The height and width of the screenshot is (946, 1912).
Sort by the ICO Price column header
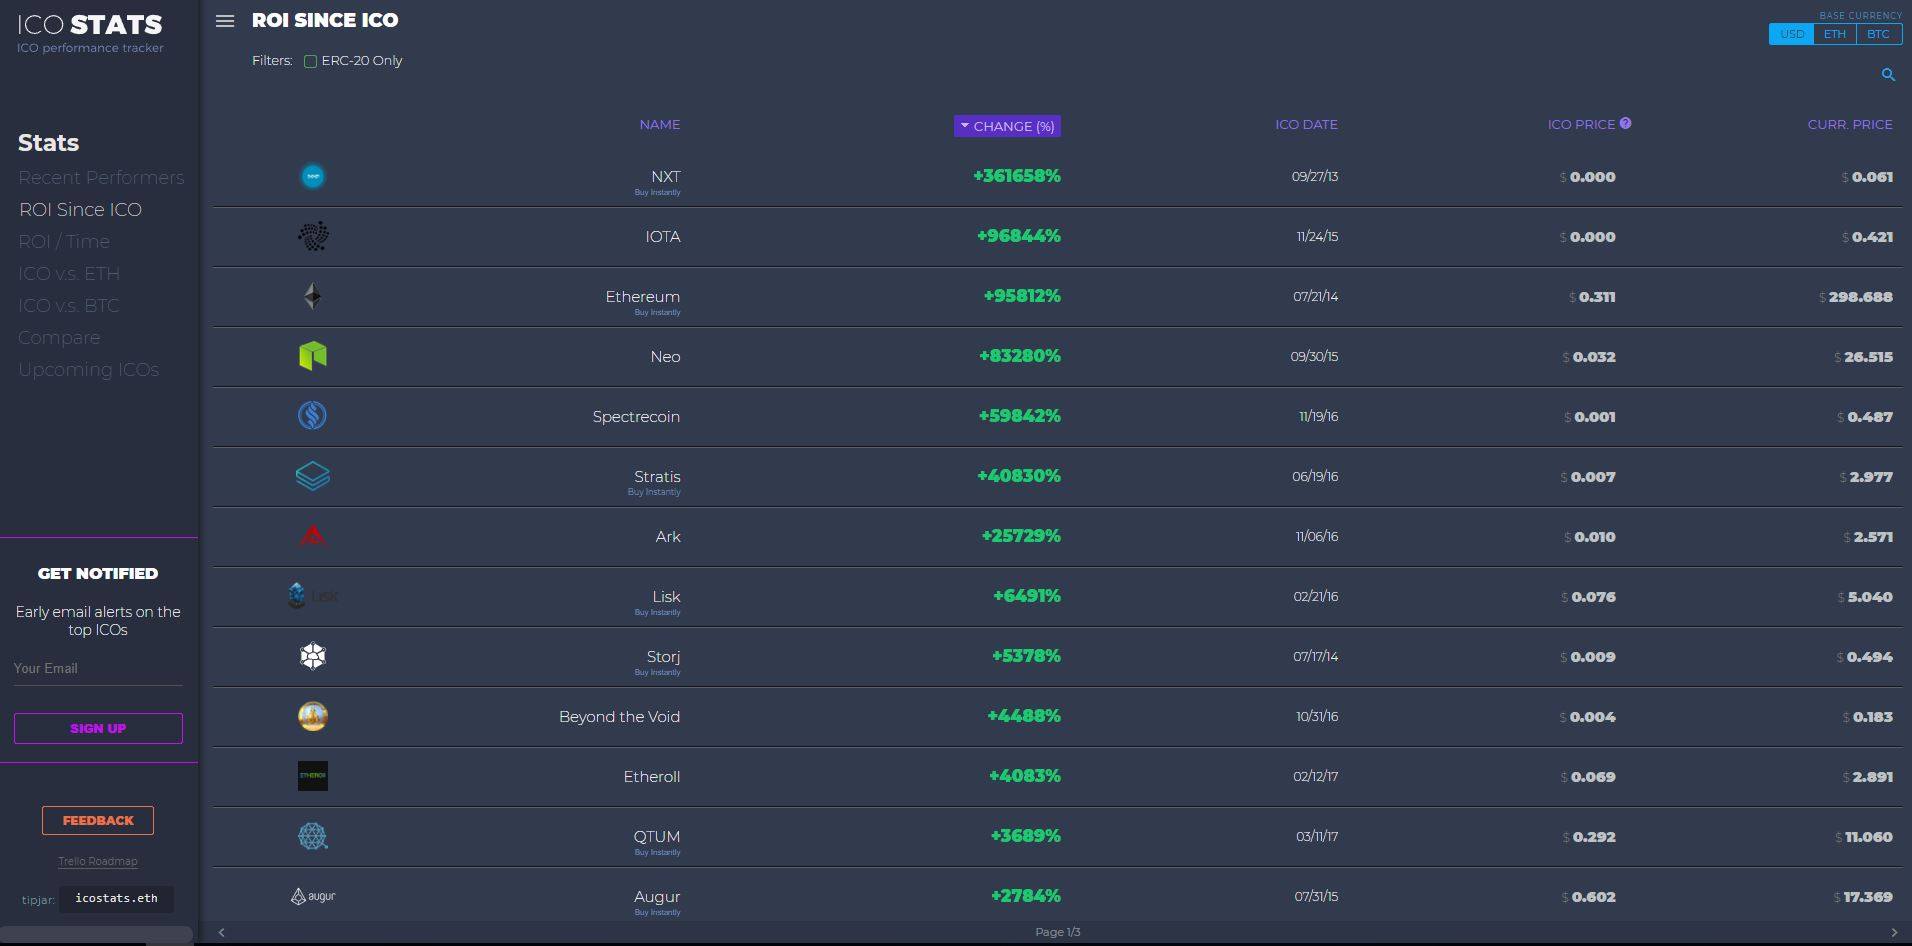point(1581,124)
